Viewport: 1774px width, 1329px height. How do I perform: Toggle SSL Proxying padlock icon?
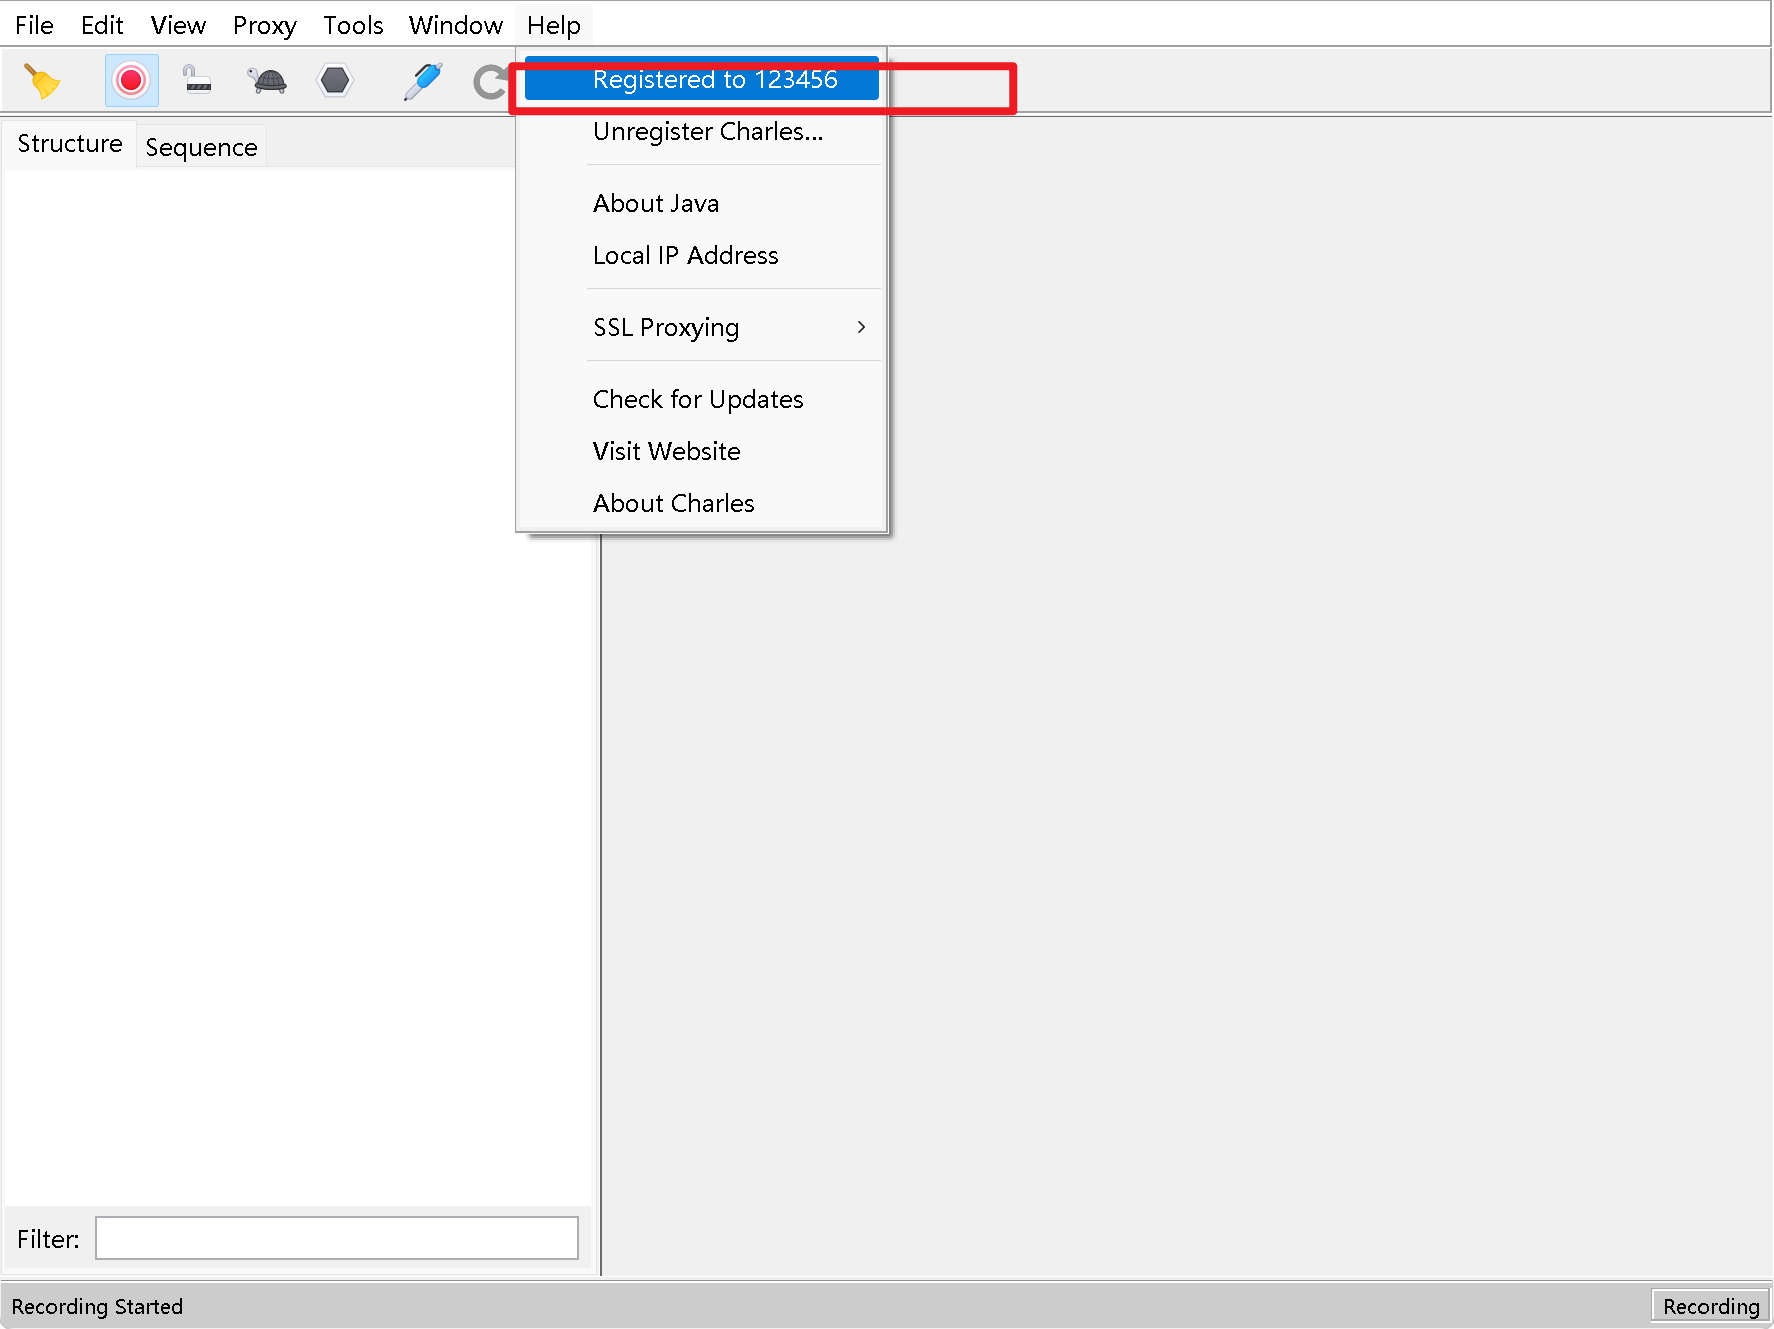[x=197, y=79]
